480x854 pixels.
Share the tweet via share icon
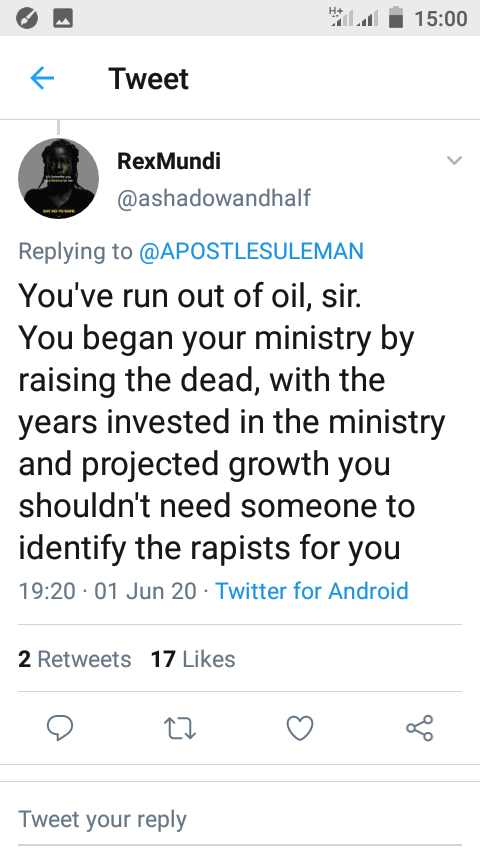(420, 728)
